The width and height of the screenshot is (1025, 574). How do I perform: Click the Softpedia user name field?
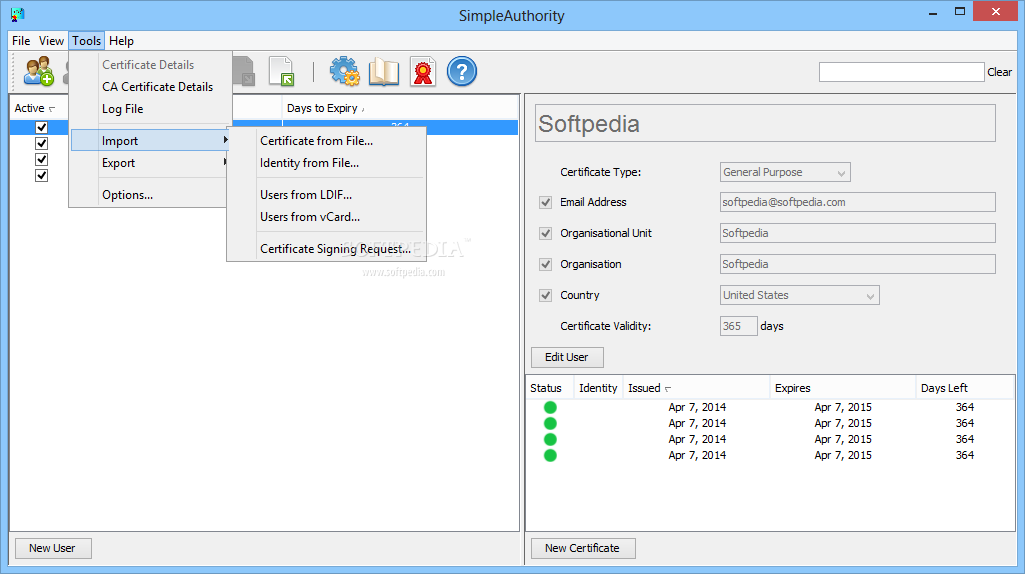(x=765, y=123)
